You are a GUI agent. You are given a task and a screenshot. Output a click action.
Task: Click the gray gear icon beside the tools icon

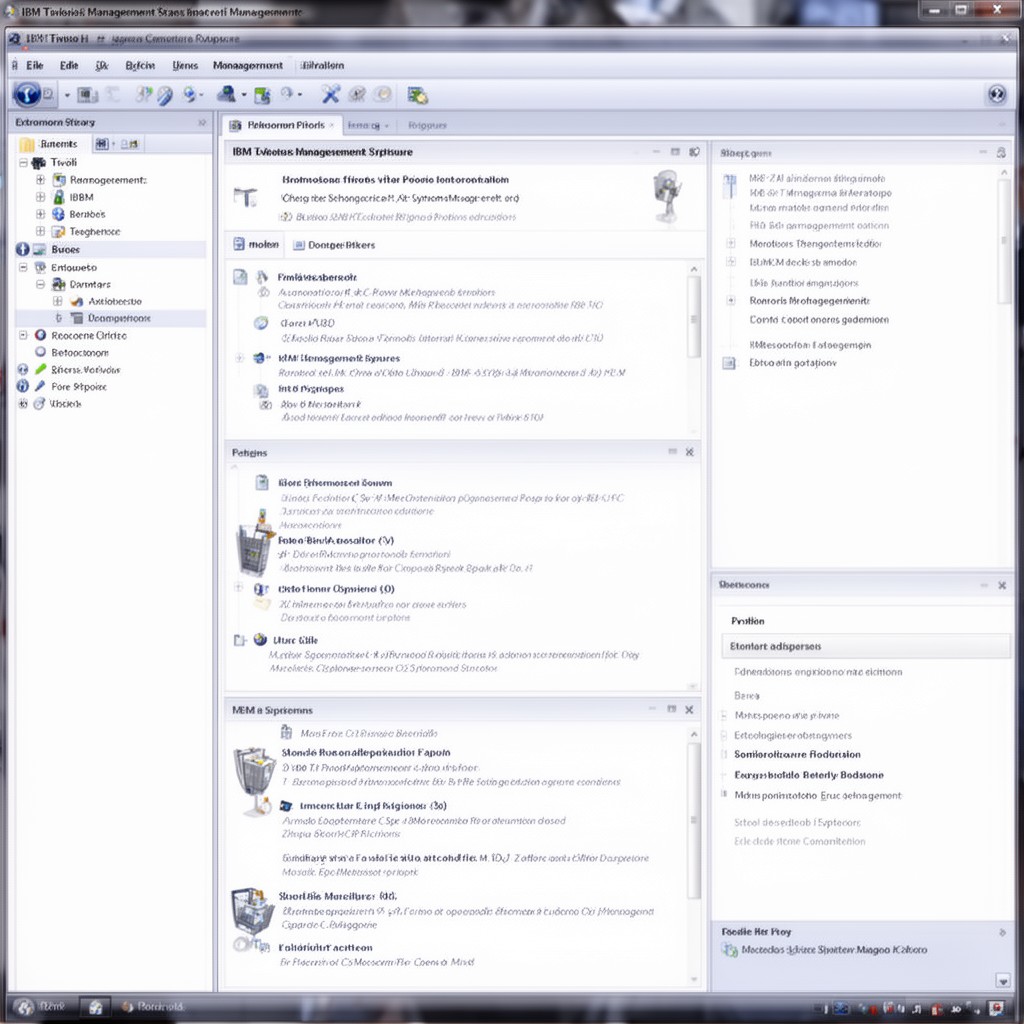[x=357, y=95]
